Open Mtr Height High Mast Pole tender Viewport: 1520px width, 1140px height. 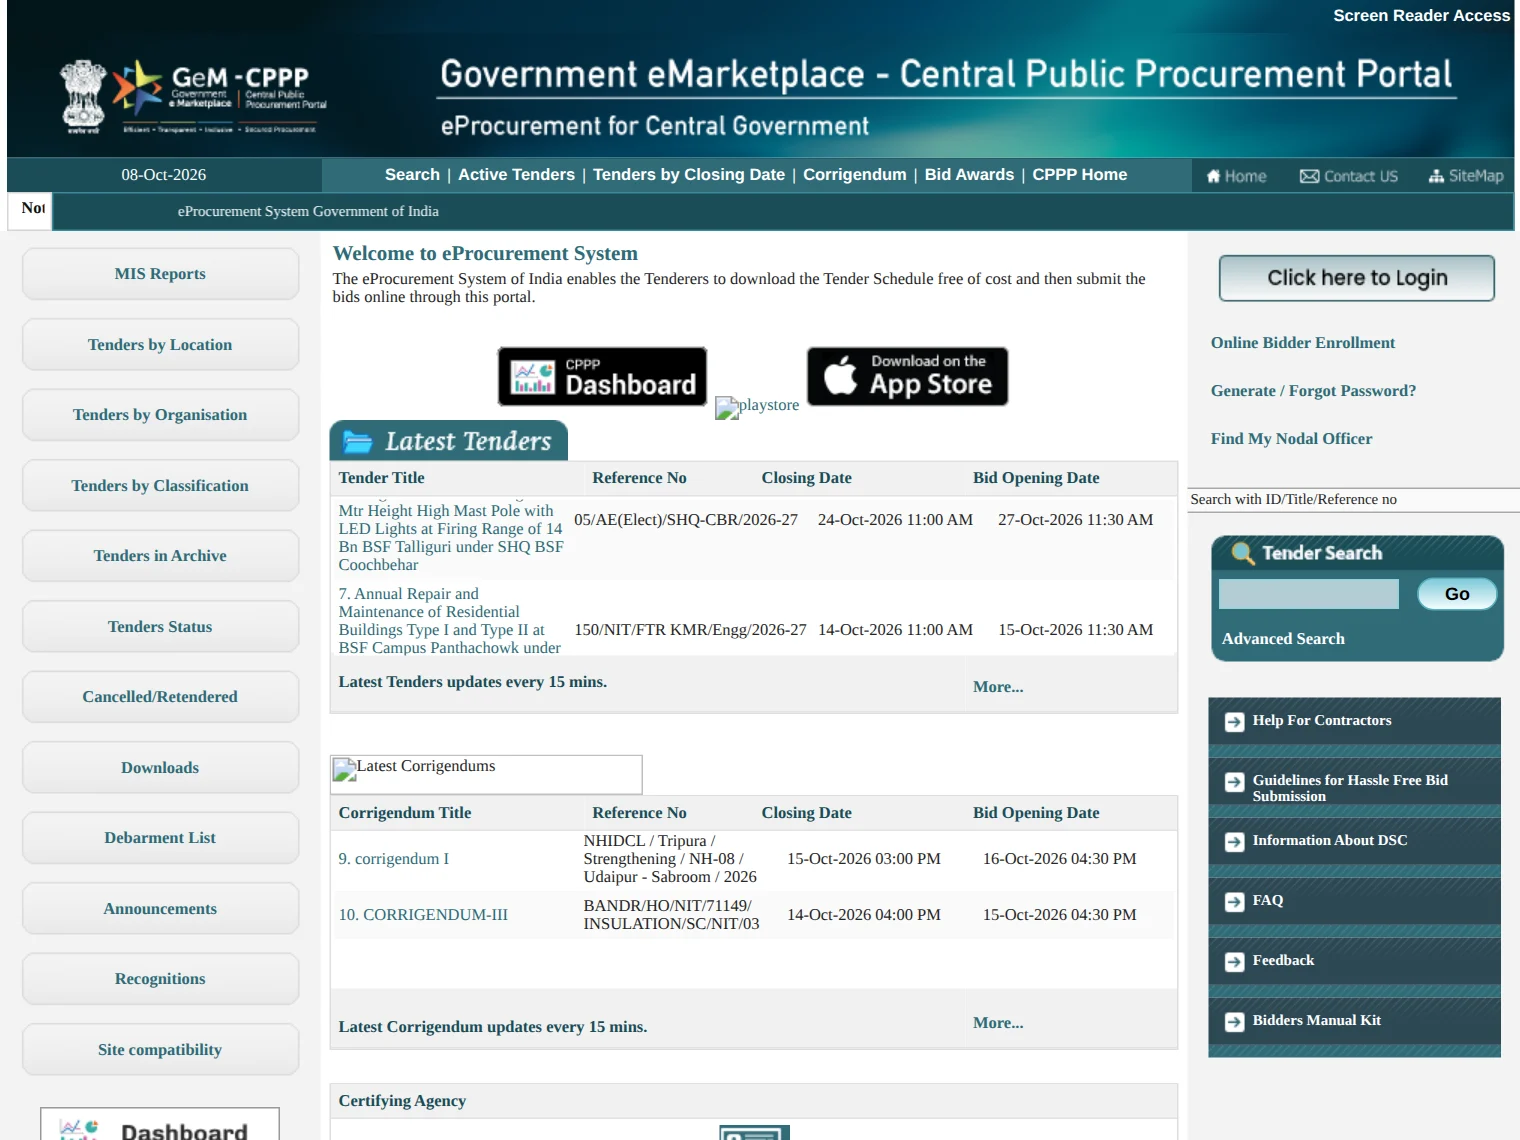(x=451, y=538)
